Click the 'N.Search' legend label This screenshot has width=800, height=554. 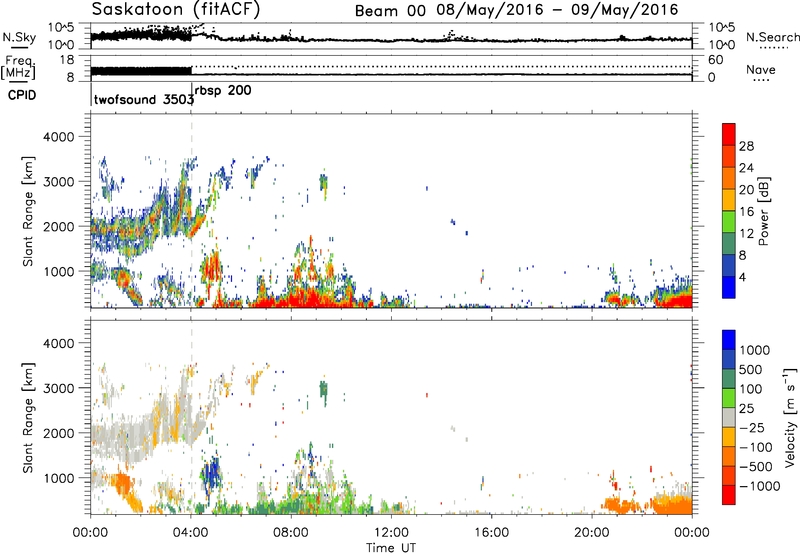click(x=773, y=37)
